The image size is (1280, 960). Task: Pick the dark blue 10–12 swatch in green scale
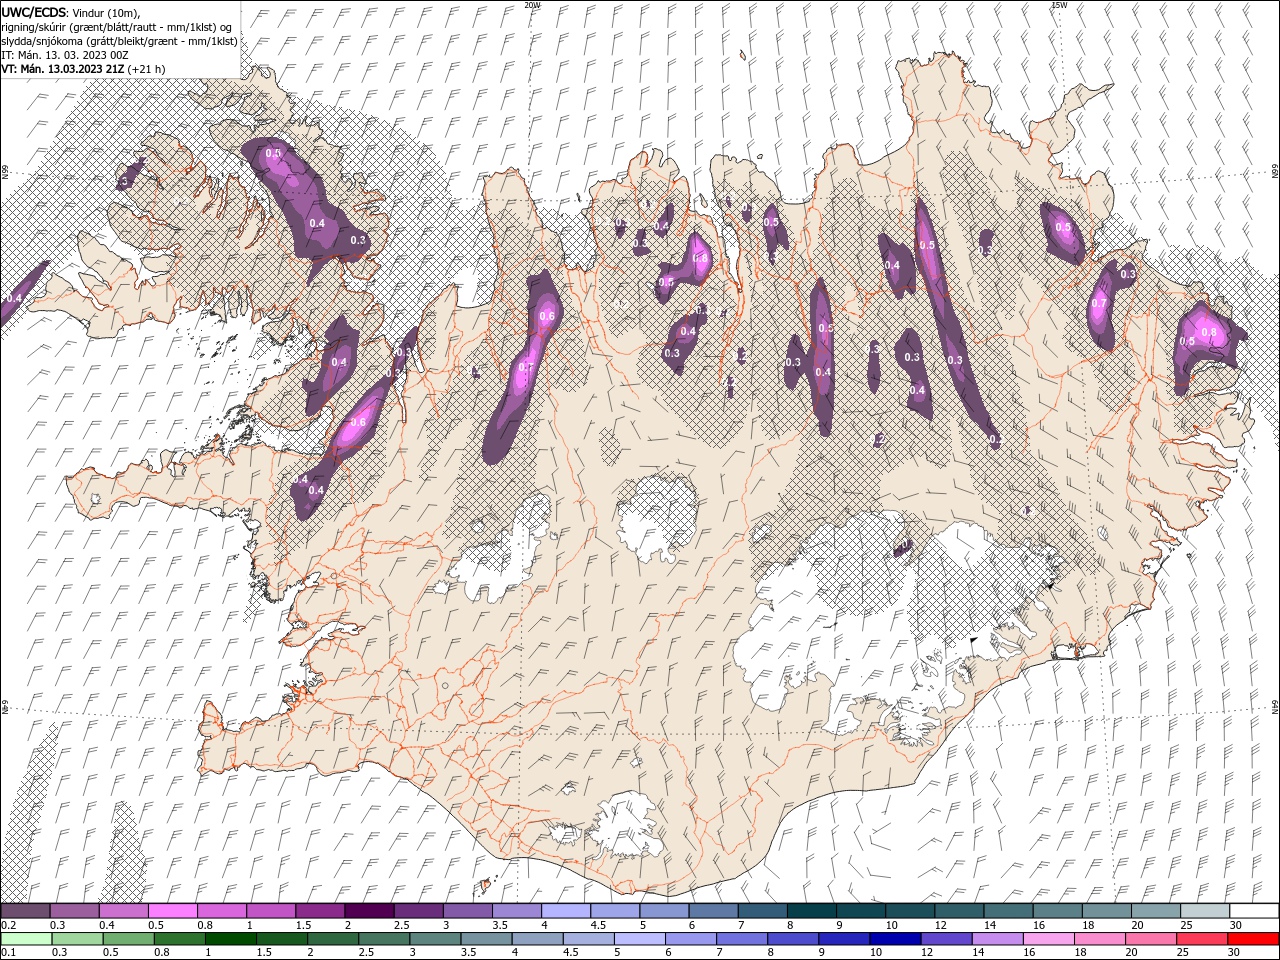(x=895, y=939)
